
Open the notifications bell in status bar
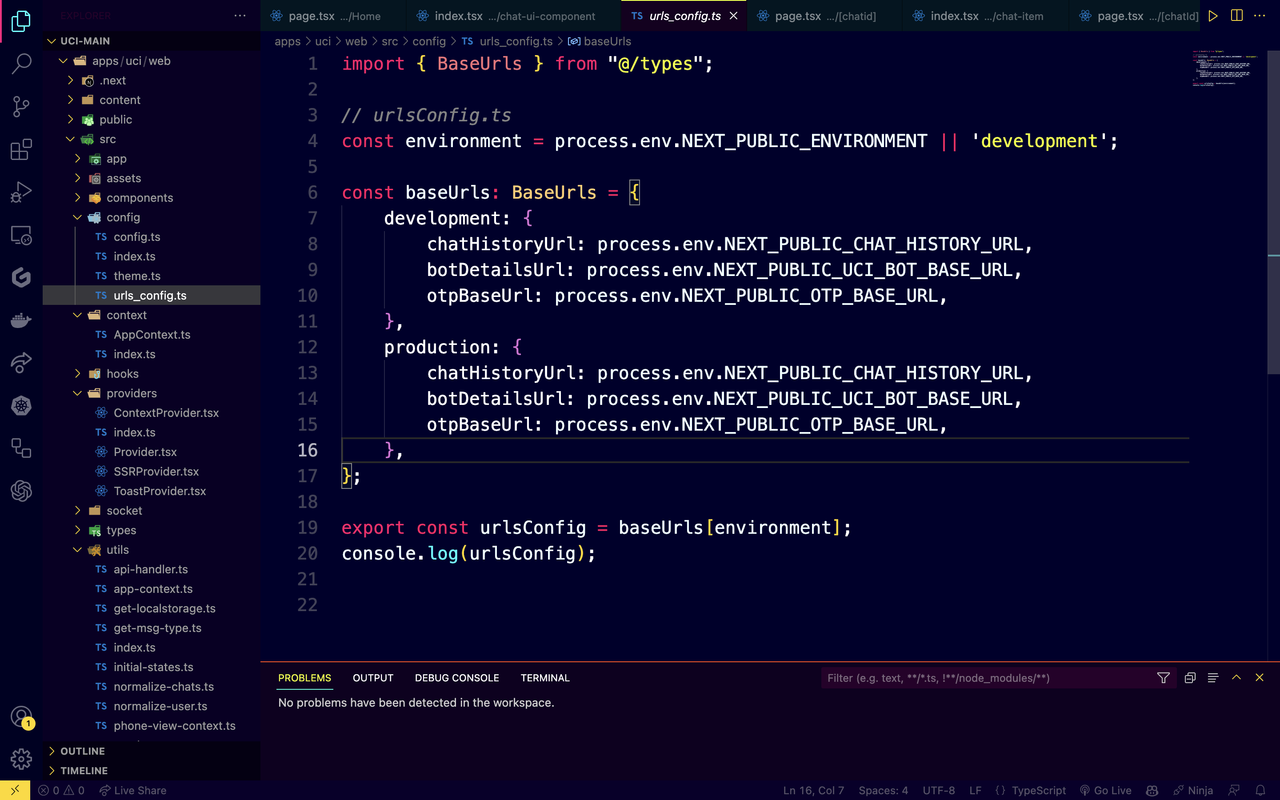point(1261,790)
